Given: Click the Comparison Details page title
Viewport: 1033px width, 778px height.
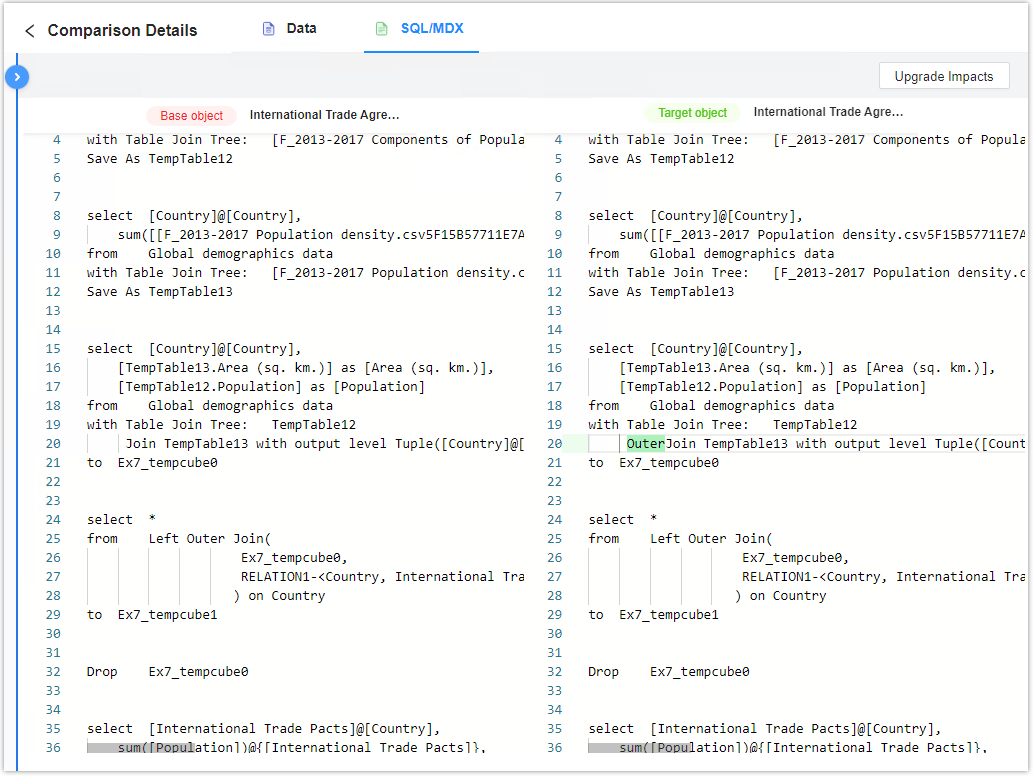Looking at the screenshot, I should (122, 31).
